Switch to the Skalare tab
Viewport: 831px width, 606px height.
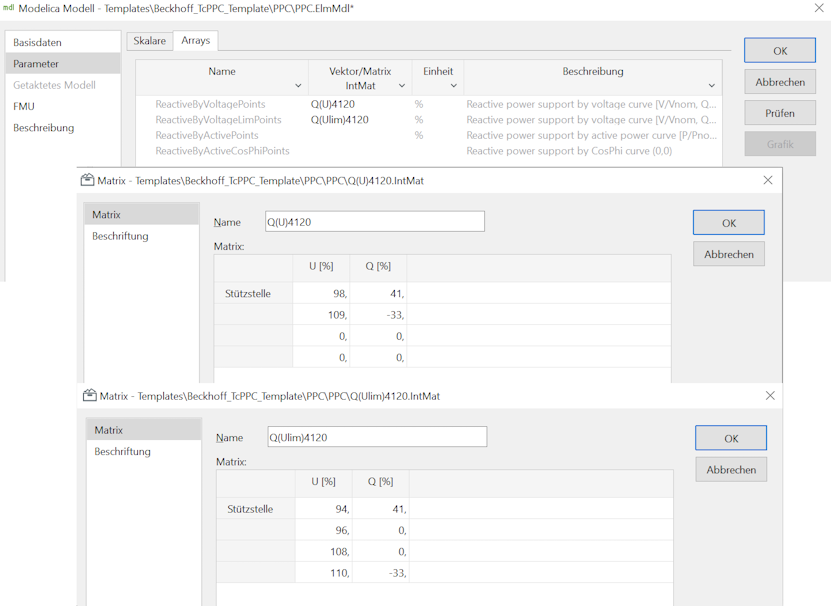149,40
